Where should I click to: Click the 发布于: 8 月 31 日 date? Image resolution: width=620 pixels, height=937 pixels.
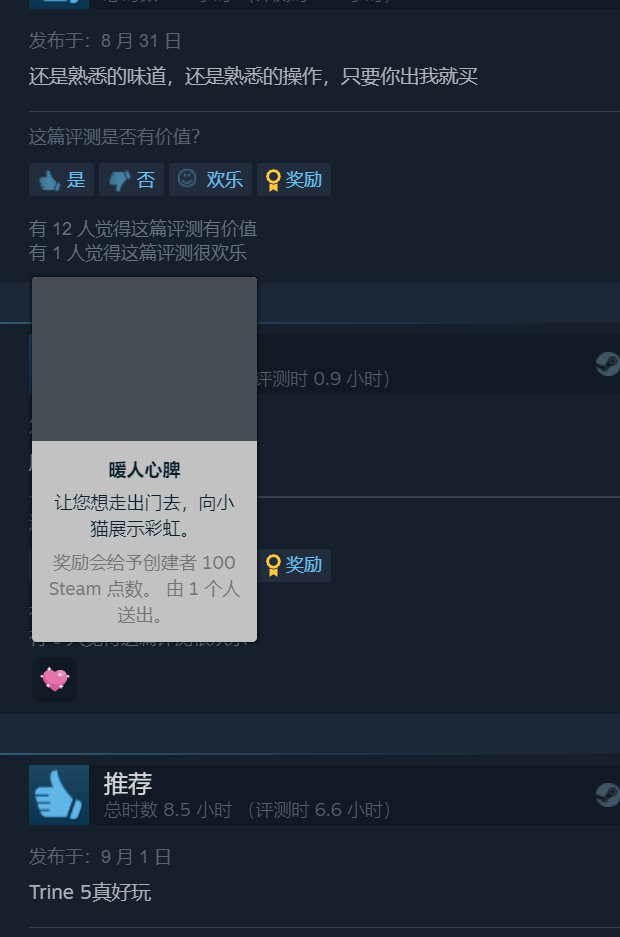(x=105, y=41)
